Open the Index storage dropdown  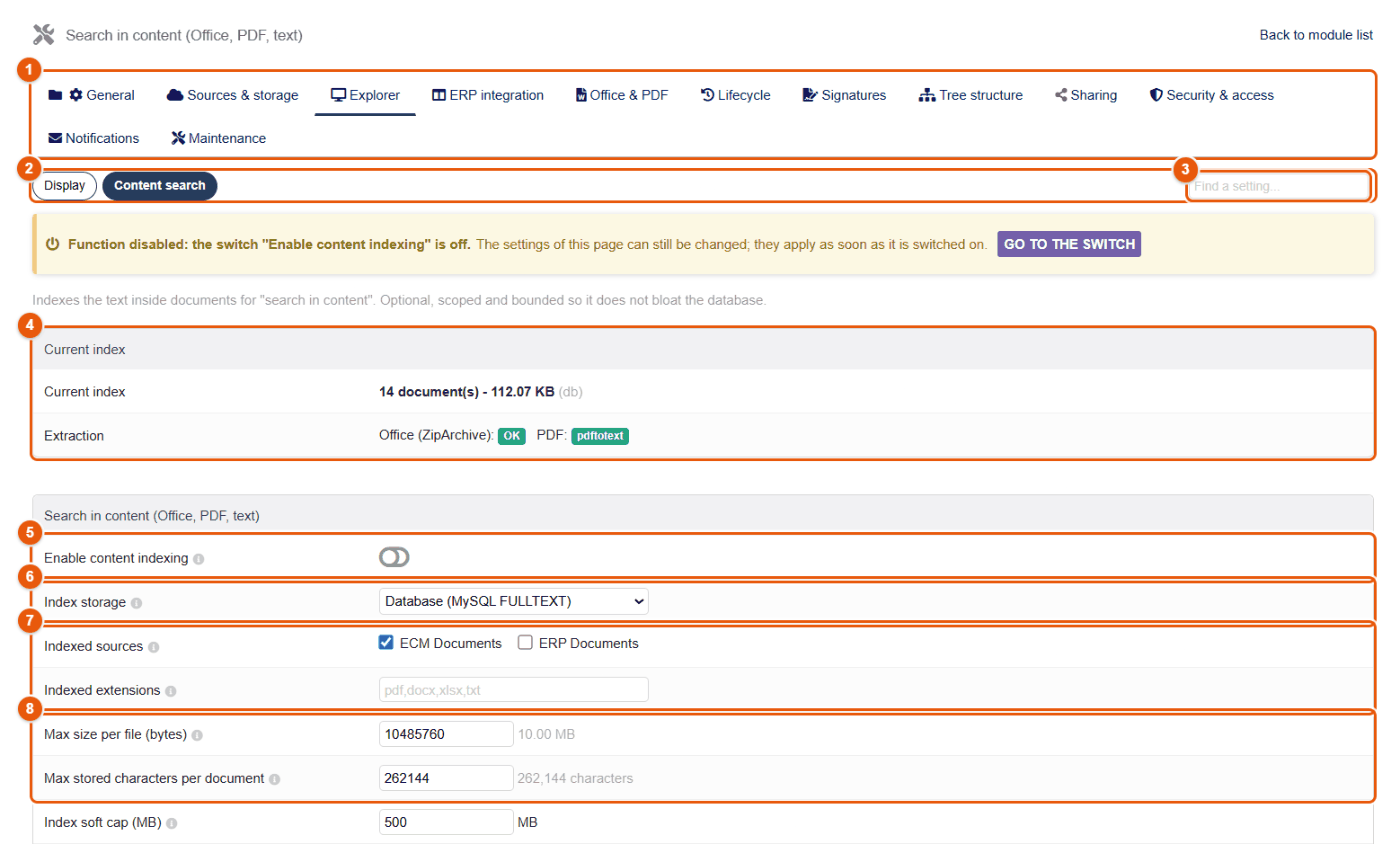click(x=514, y=601)
